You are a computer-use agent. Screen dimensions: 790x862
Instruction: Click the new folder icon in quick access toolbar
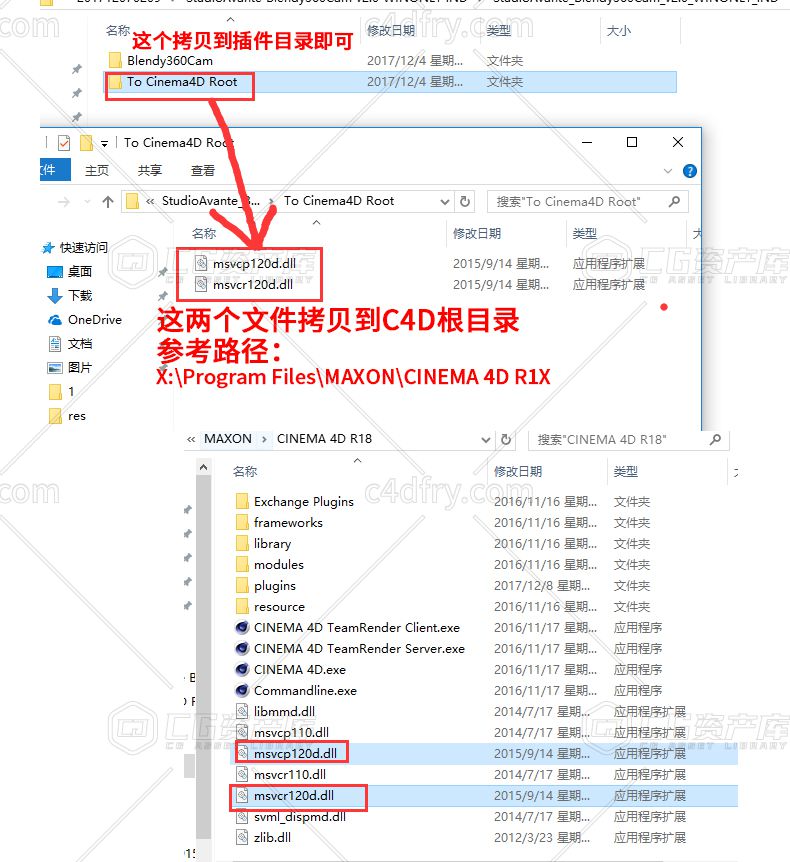click(86, 143)
